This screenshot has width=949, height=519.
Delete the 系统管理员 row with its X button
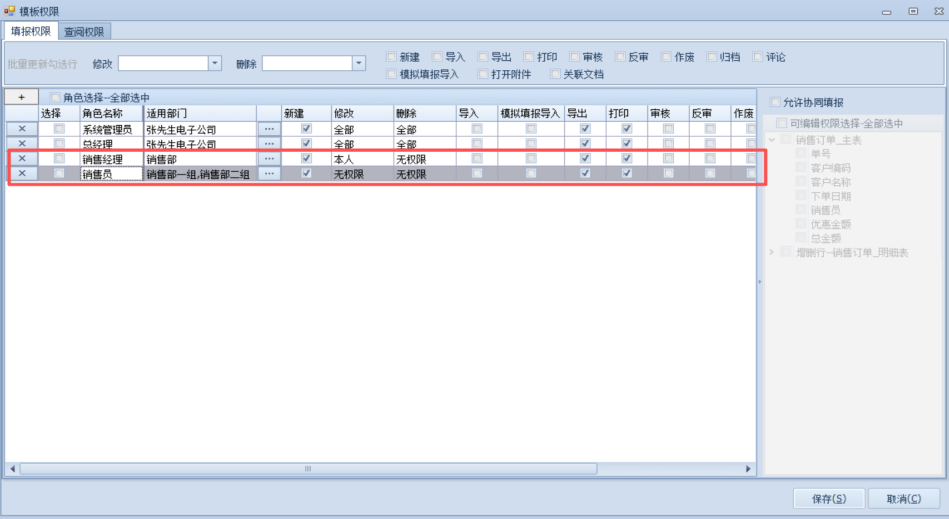tap(21, 129)
